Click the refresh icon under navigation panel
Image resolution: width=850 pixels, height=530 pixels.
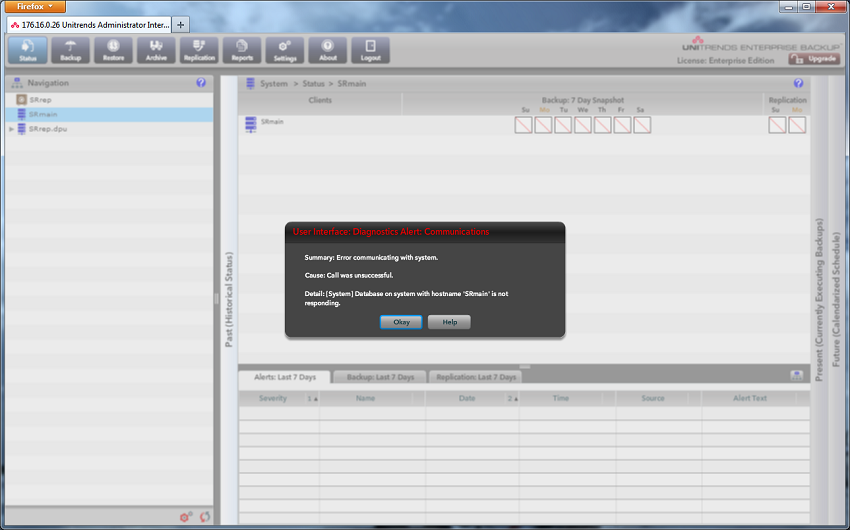[x=205, y=517]
